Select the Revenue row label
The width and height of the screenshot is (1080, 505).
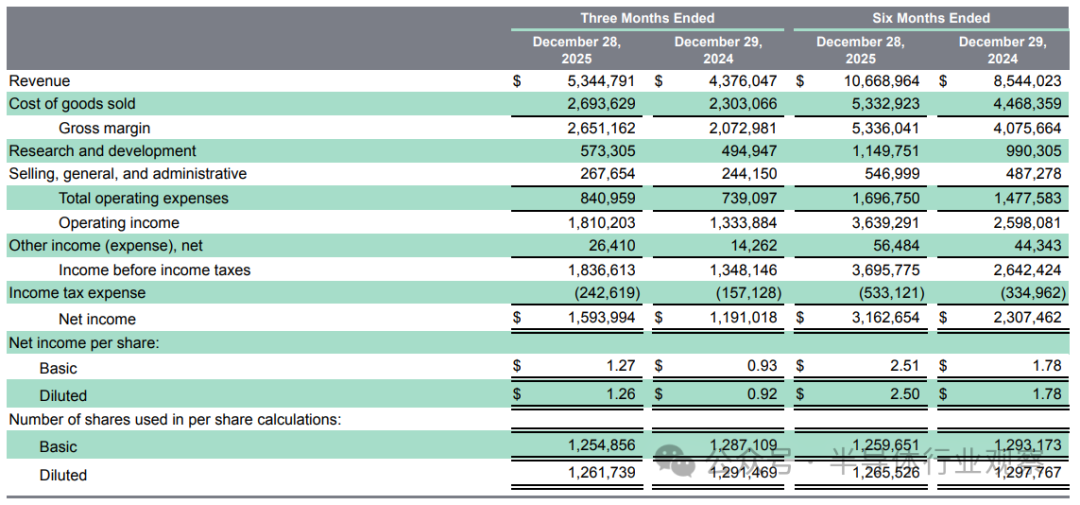click(40, 81)
